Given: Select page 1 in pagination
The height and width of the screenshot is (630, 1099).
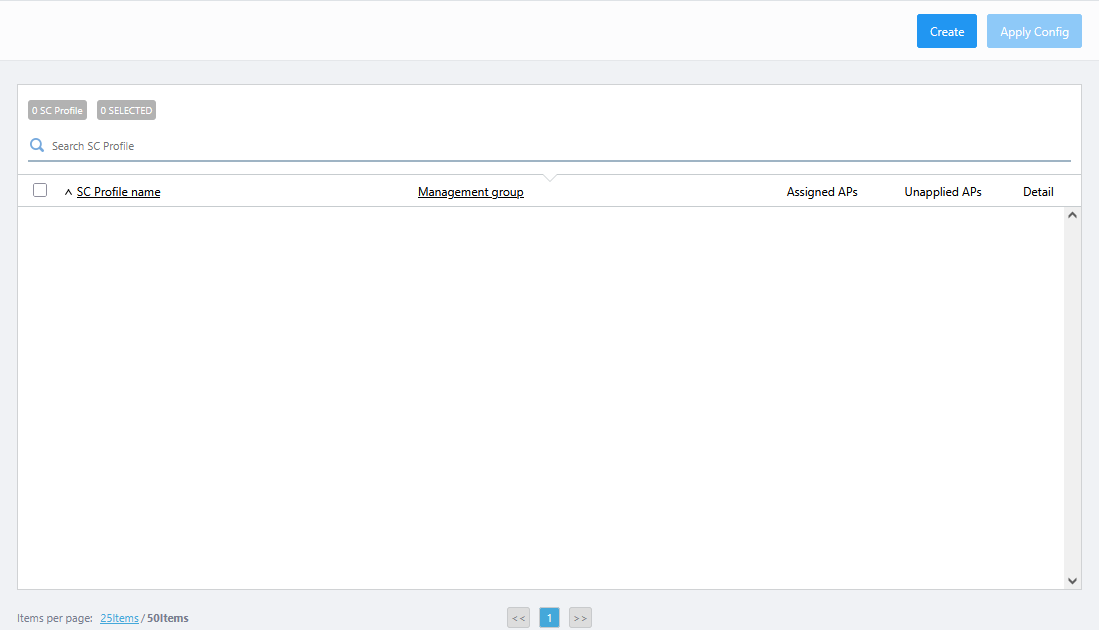Looking at the screenshot, I should point(549,618).
